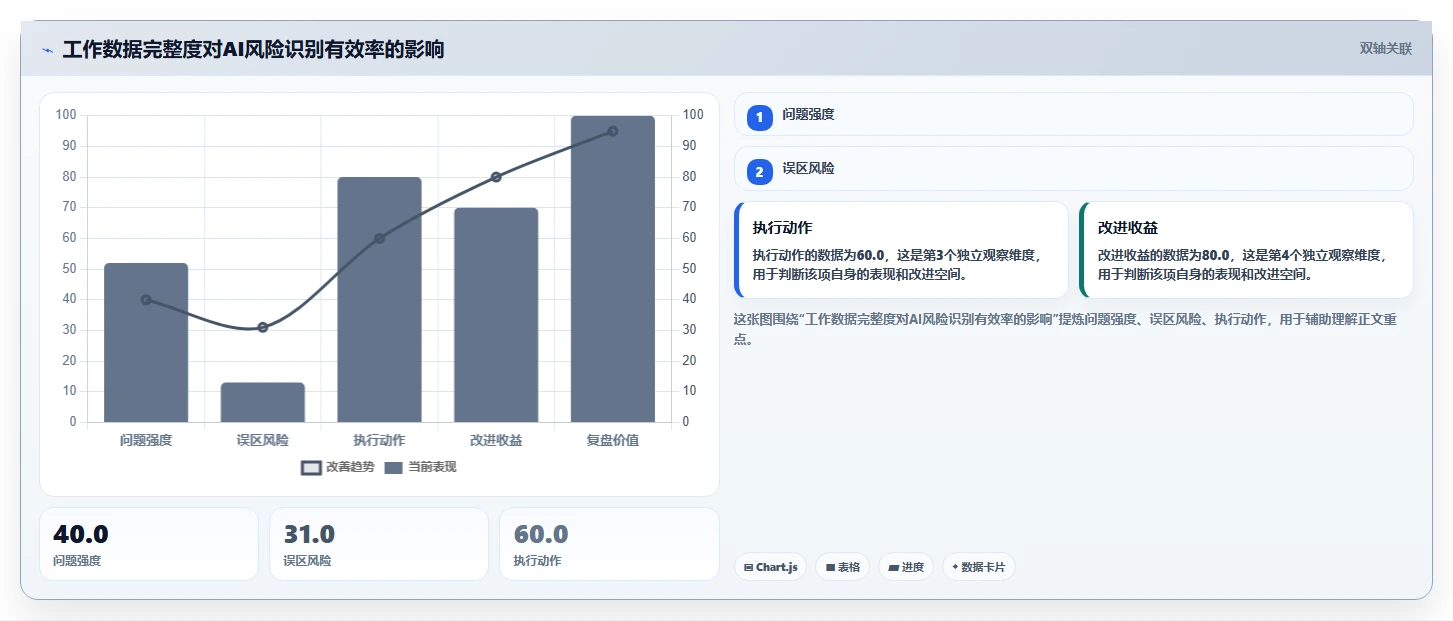Viewport: 1453px width, 621px height.
Task: Click the 改进收益 x-axis label
Action: point(496,440)
